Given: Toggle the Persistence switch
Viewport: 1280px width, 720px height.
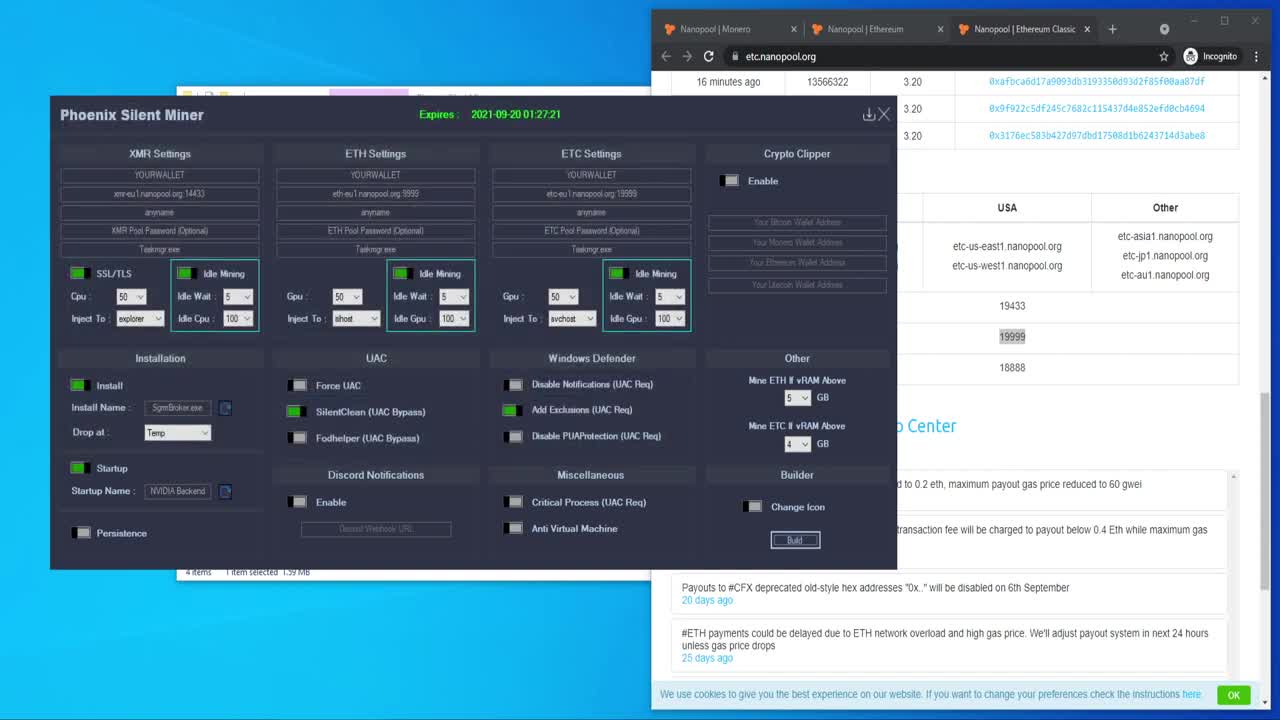Looking at the screenshot, I should point(81,533).
